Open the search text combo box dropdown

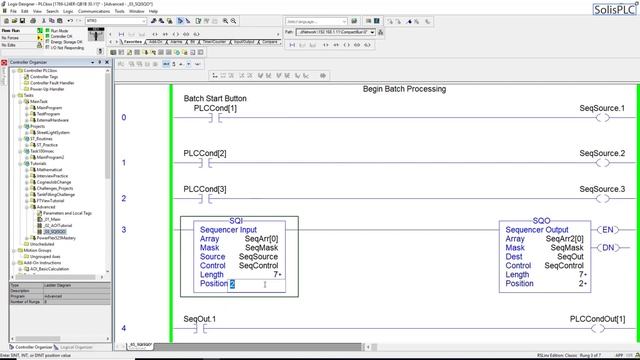pyautogui.click(x=144, y=21)
